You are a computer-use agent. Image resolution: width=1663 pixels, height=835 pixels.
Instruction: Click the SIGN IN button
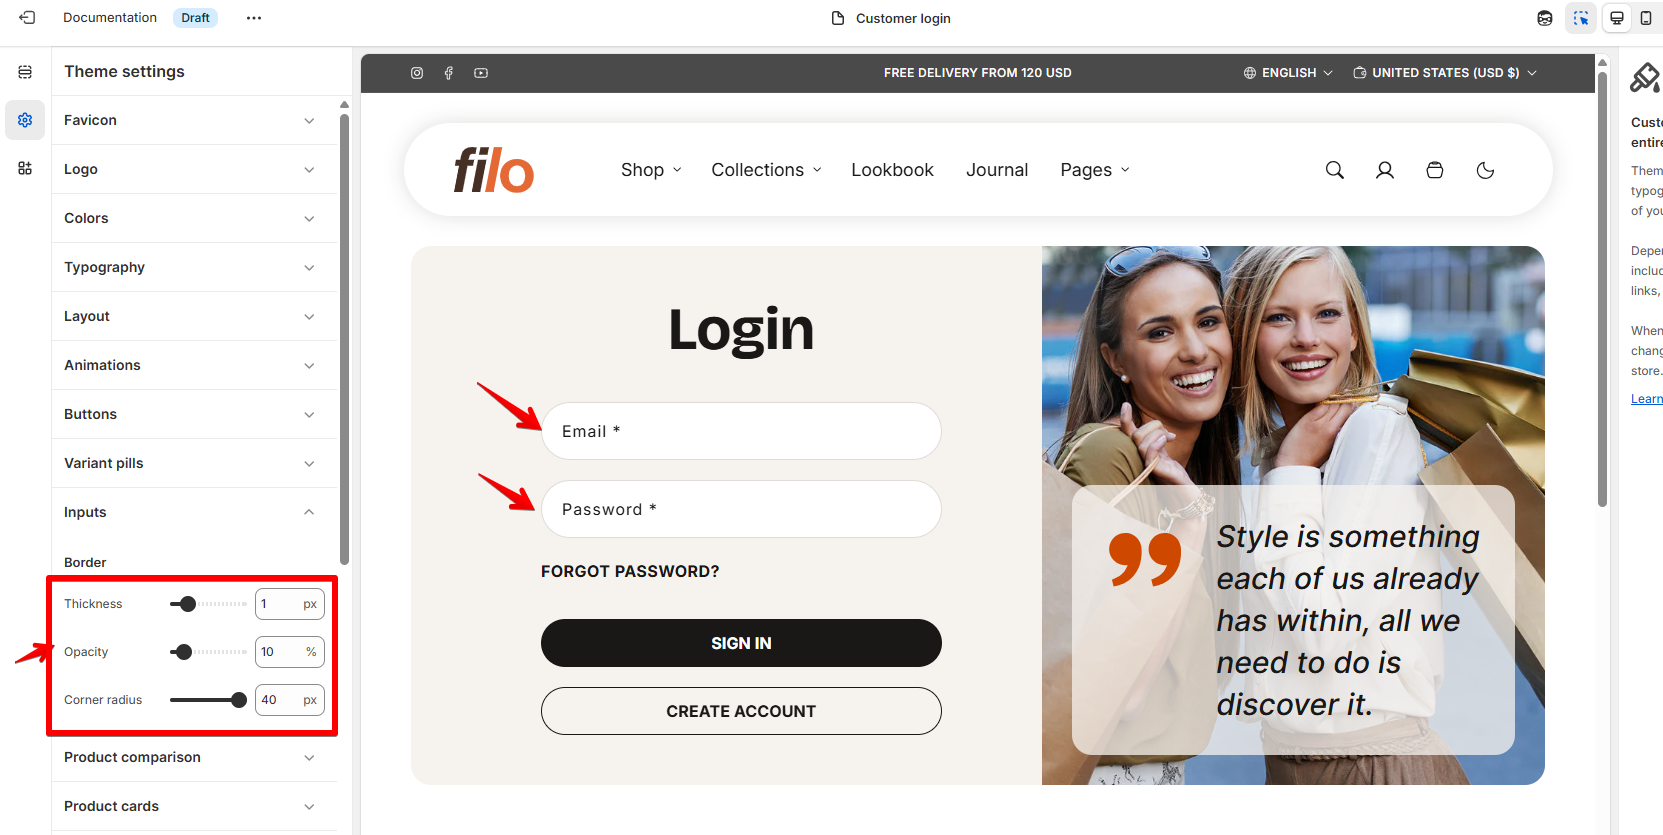[741, 643]
